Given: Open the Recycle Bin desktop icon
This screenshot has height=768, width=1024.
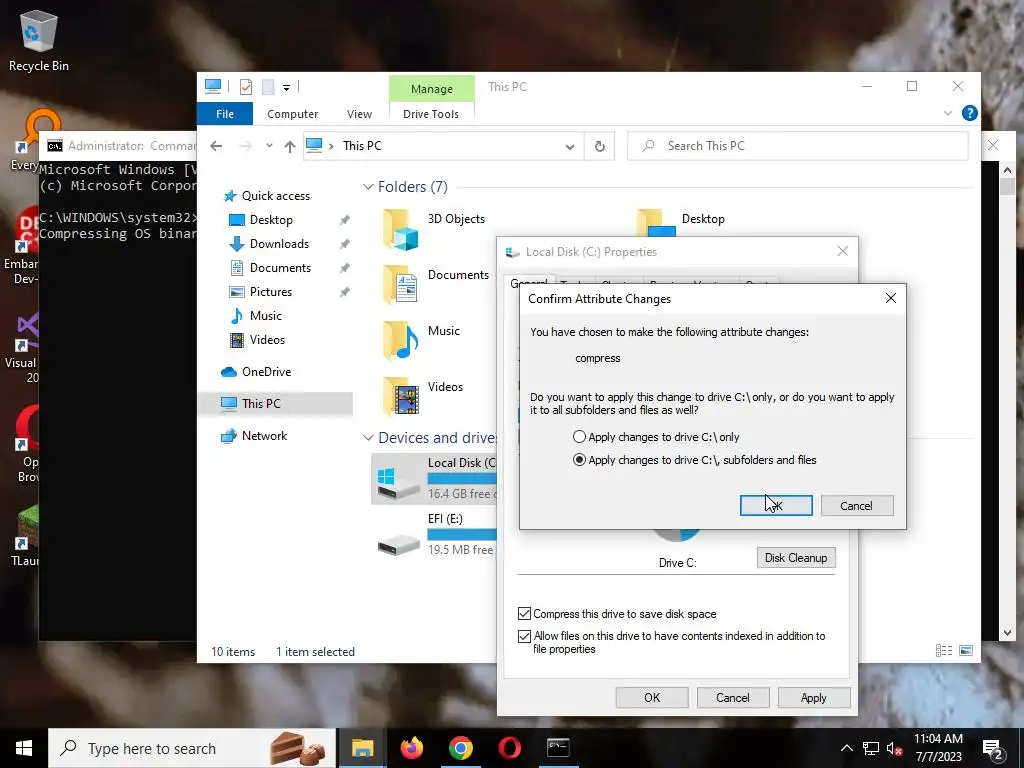Looking at the screenshot, I should (39, 41).
